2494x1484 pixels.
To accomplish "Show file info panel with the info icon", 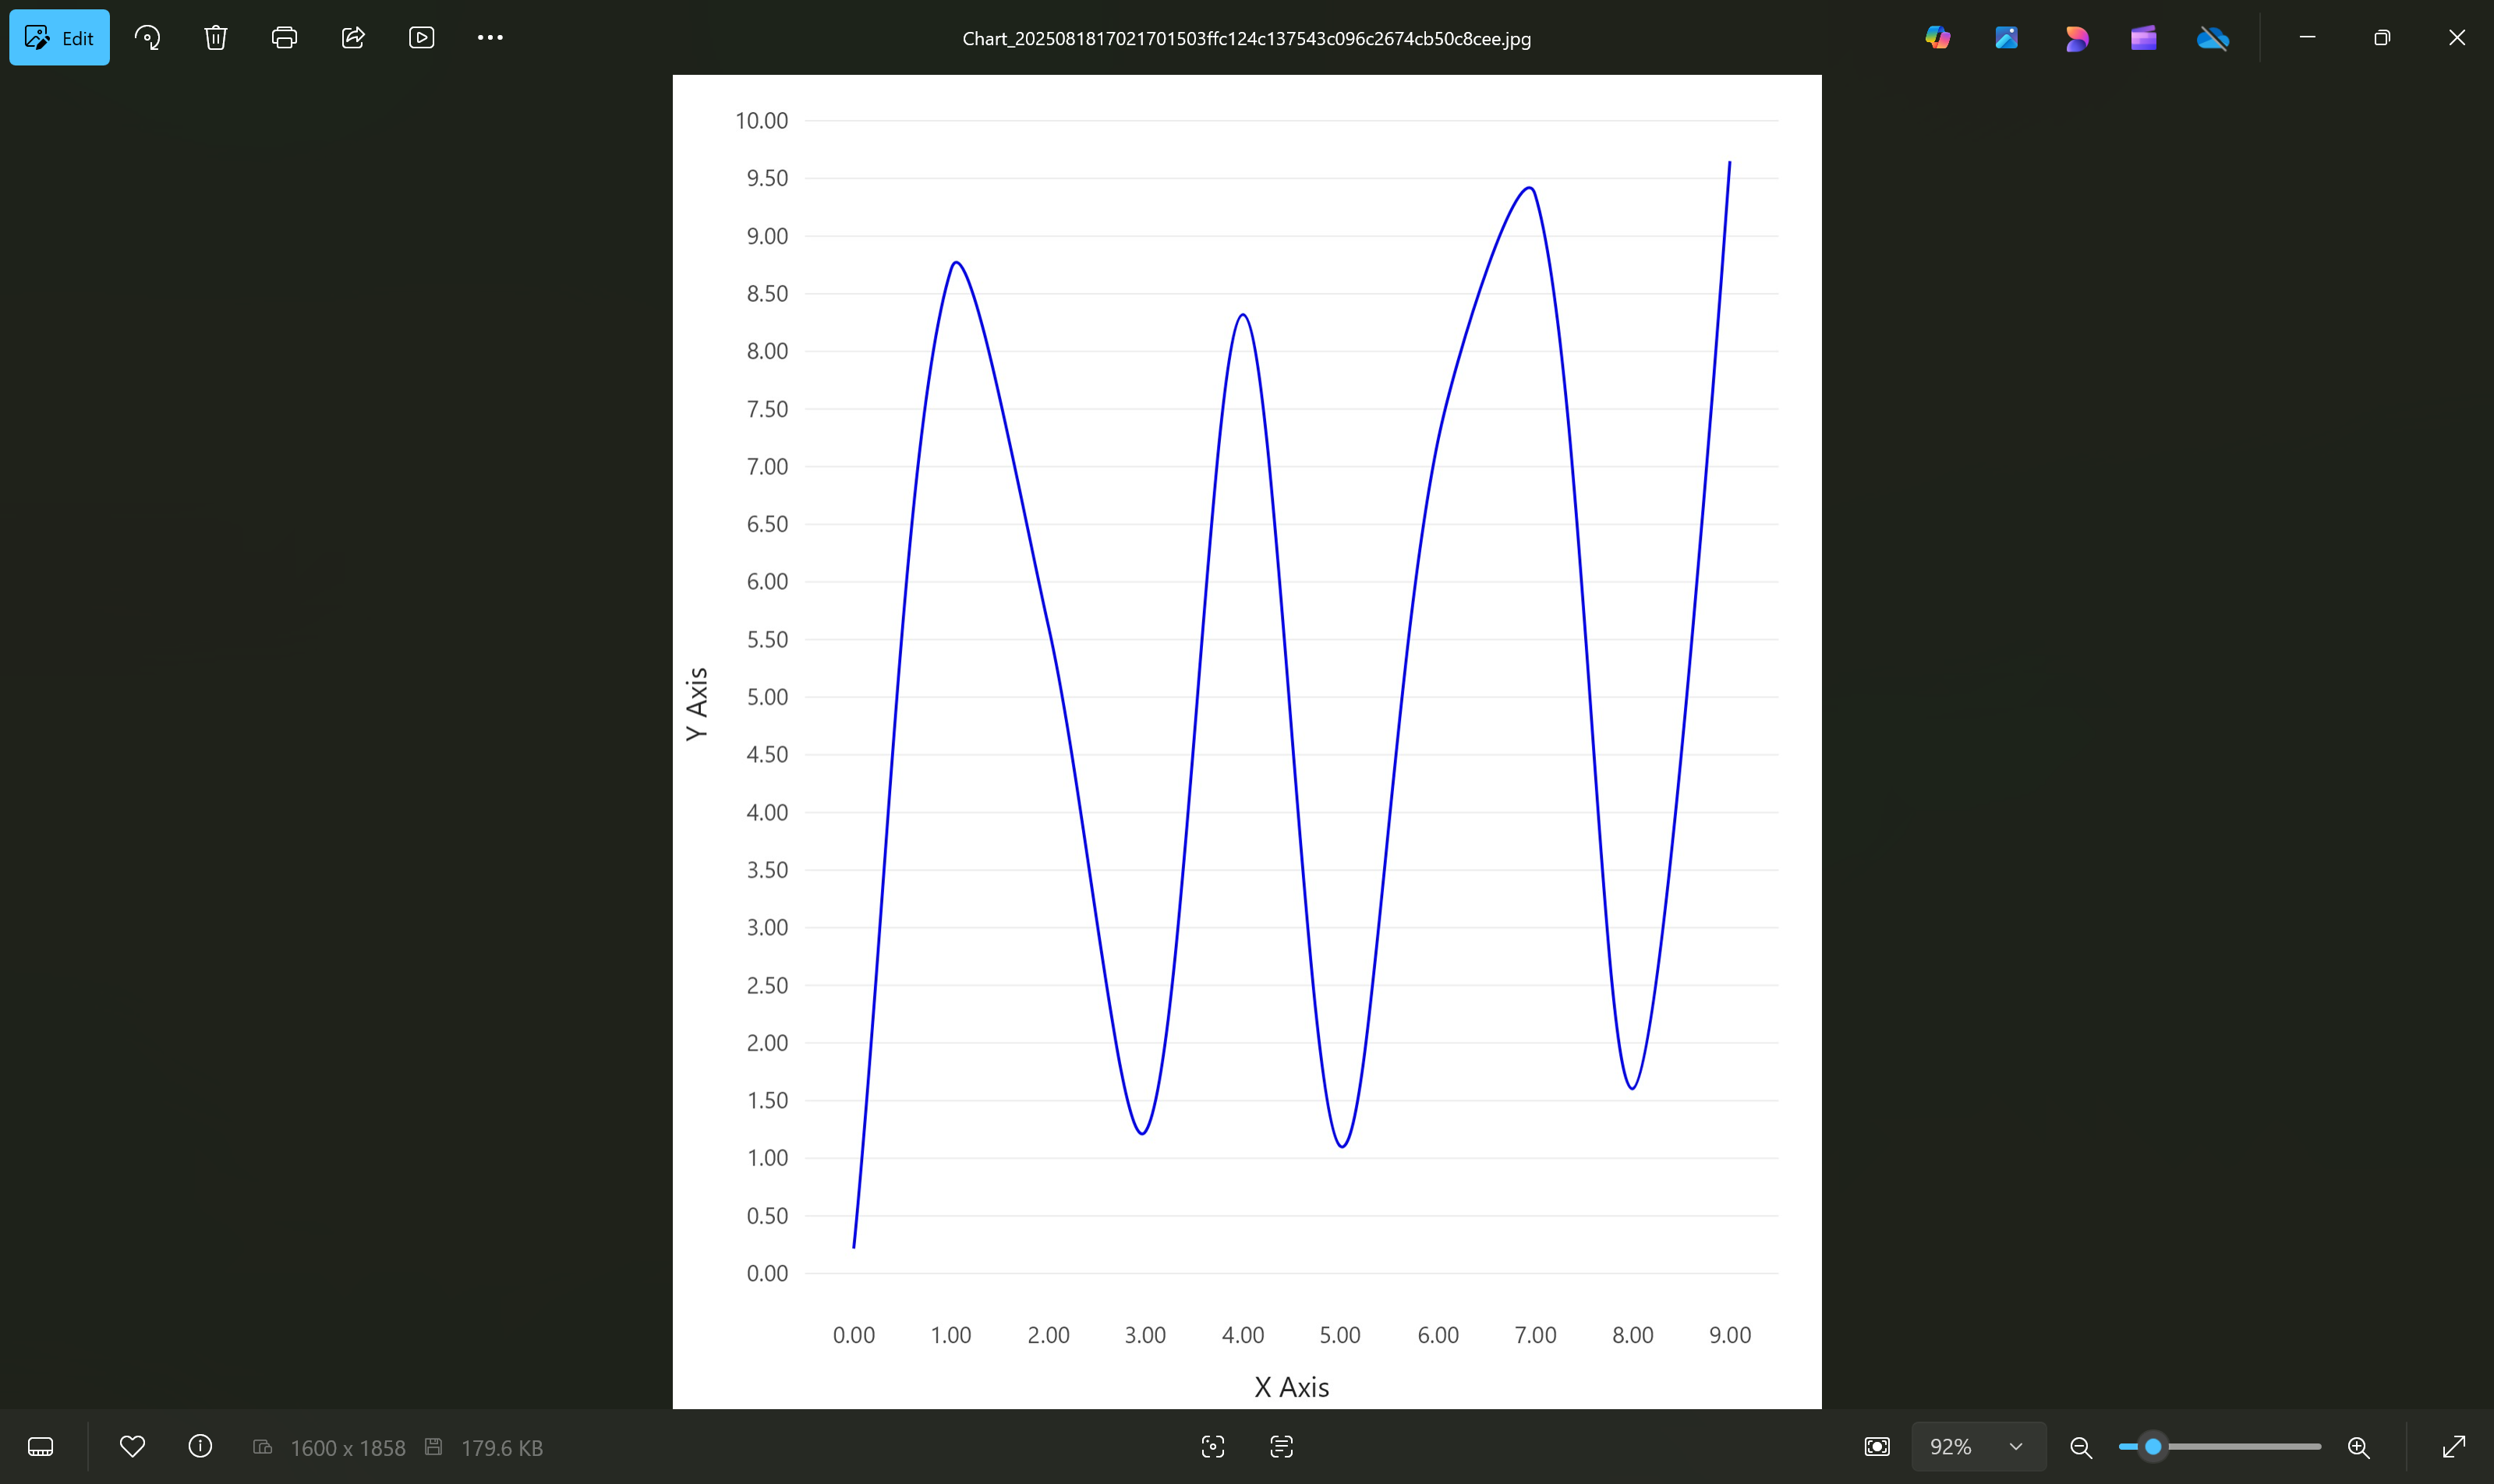I will point(200,1446).
